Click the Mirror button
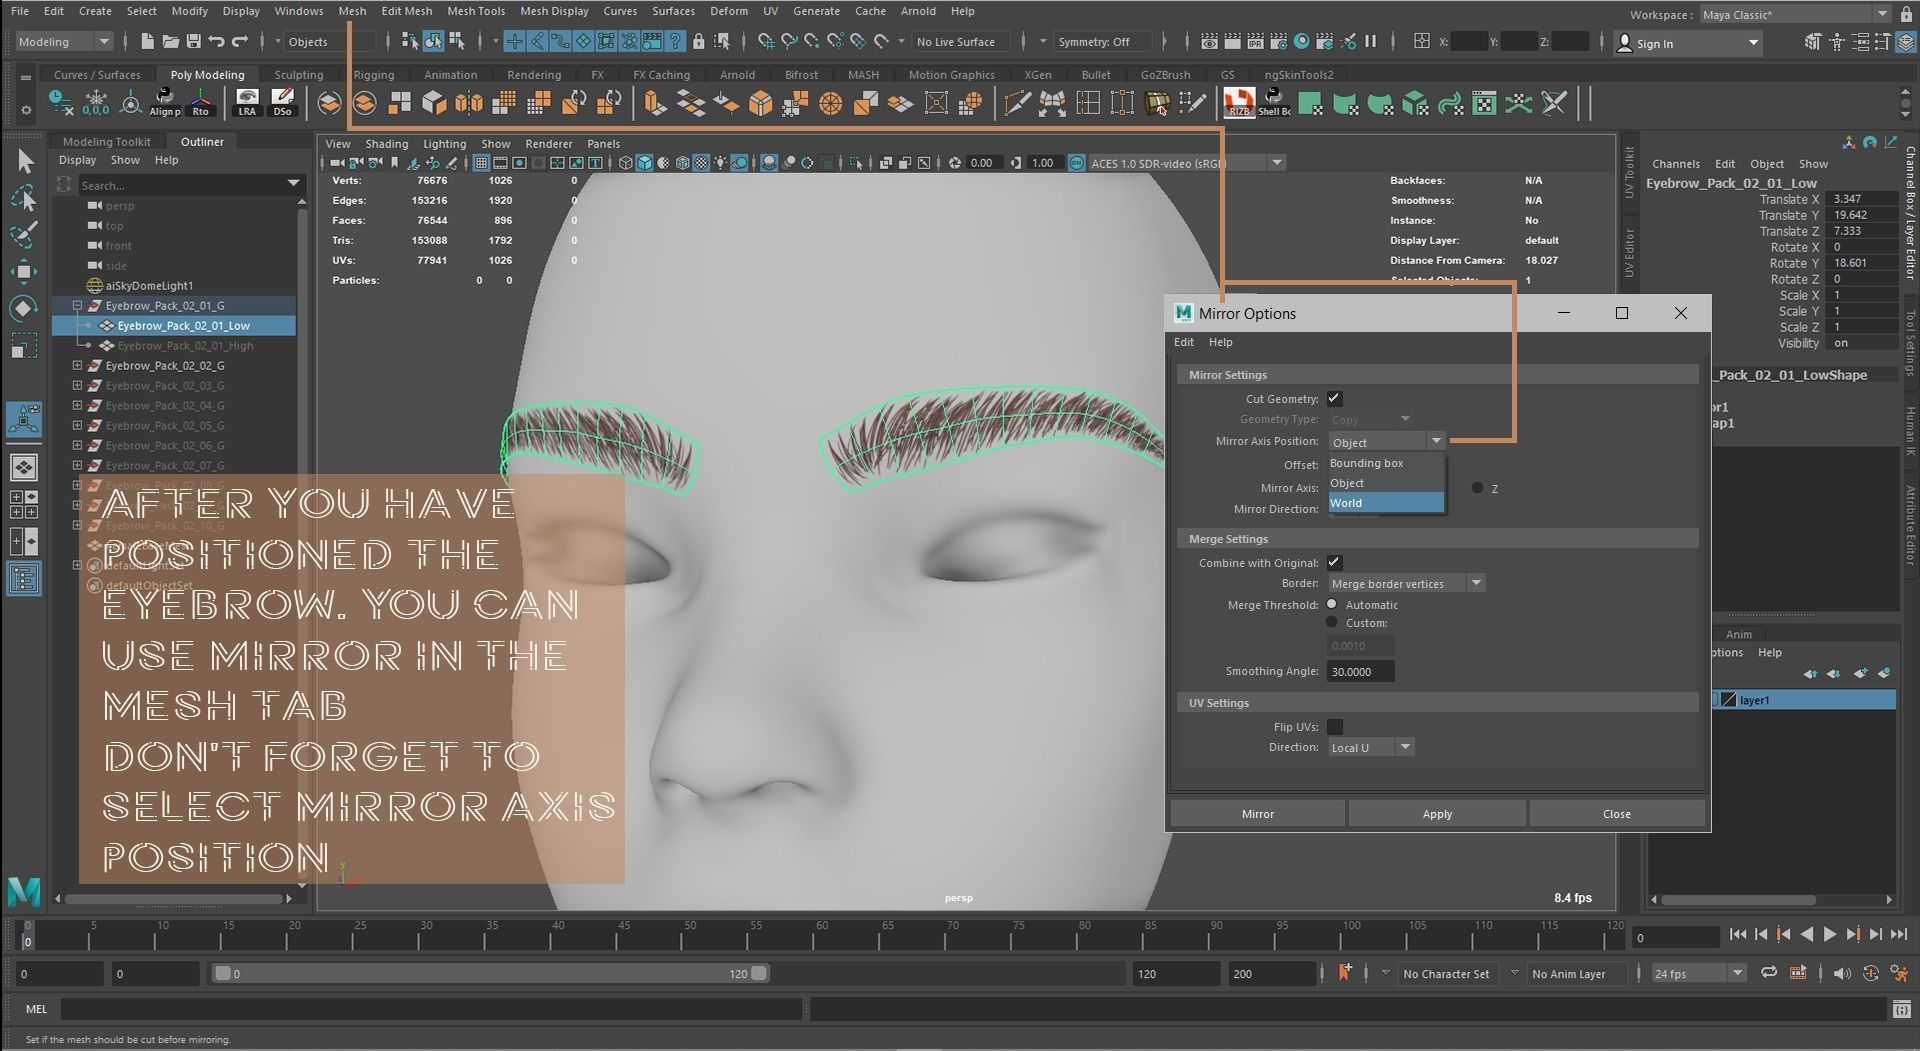Image resolution: width=1920 pixels, height=1051 pixels. [1257, 813]
